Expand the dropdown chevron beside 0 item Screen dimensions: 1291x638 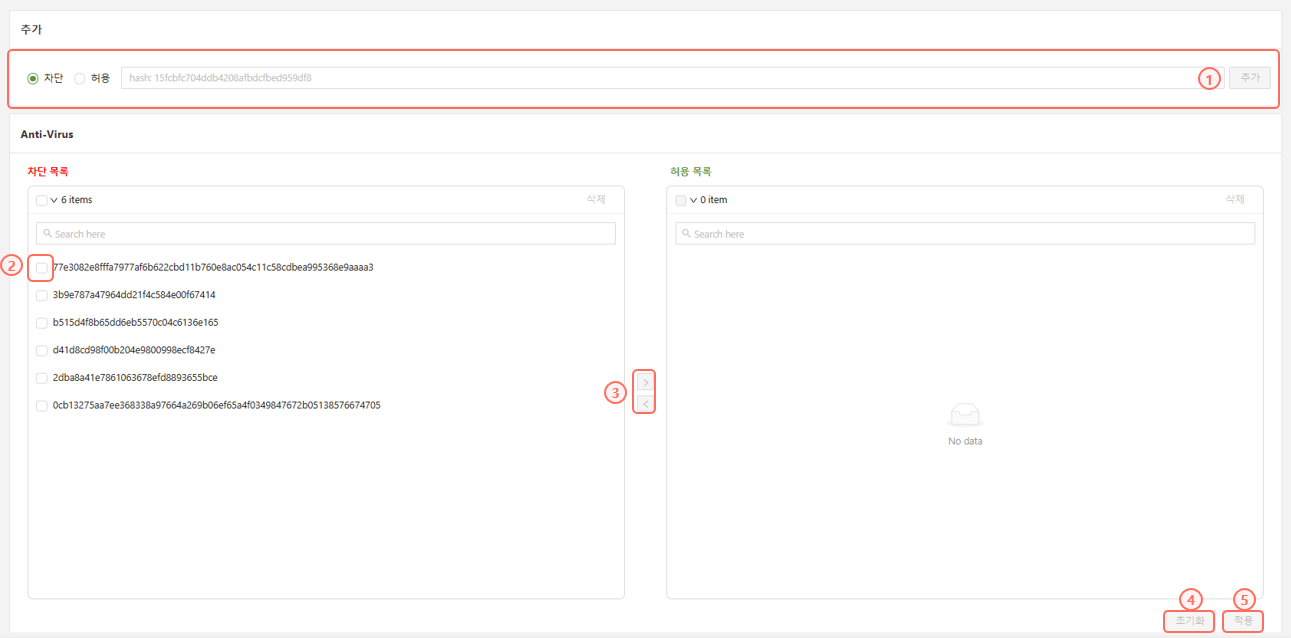click(693, 200)
